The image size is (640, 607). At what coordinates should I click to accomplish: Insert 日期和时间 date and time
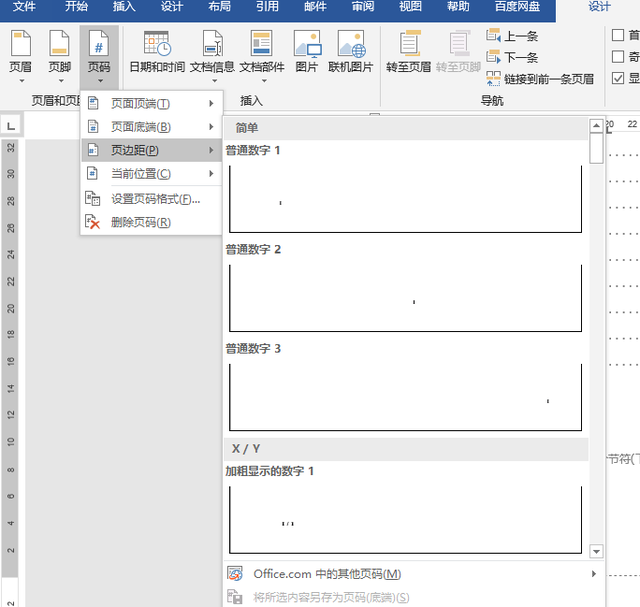(x=157, y=51)
